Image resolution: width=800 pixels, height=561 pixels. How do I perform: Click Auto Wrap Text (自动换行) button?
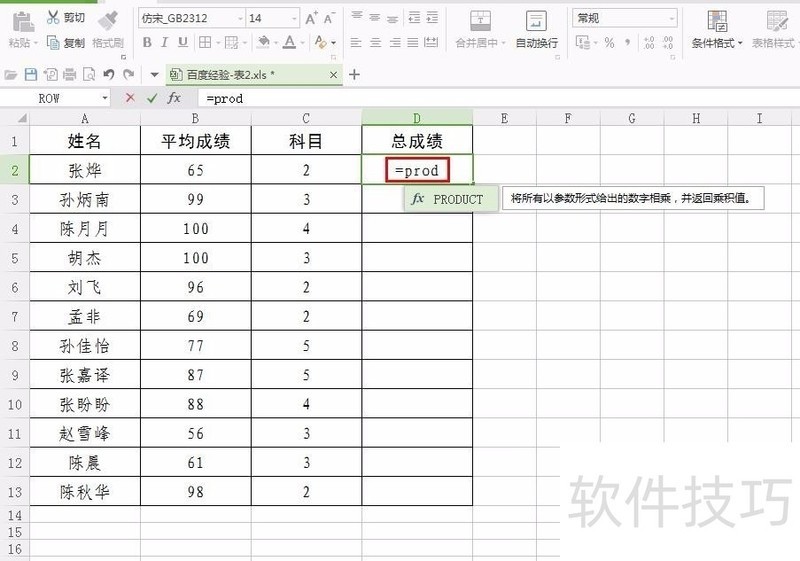coord(536,30)
